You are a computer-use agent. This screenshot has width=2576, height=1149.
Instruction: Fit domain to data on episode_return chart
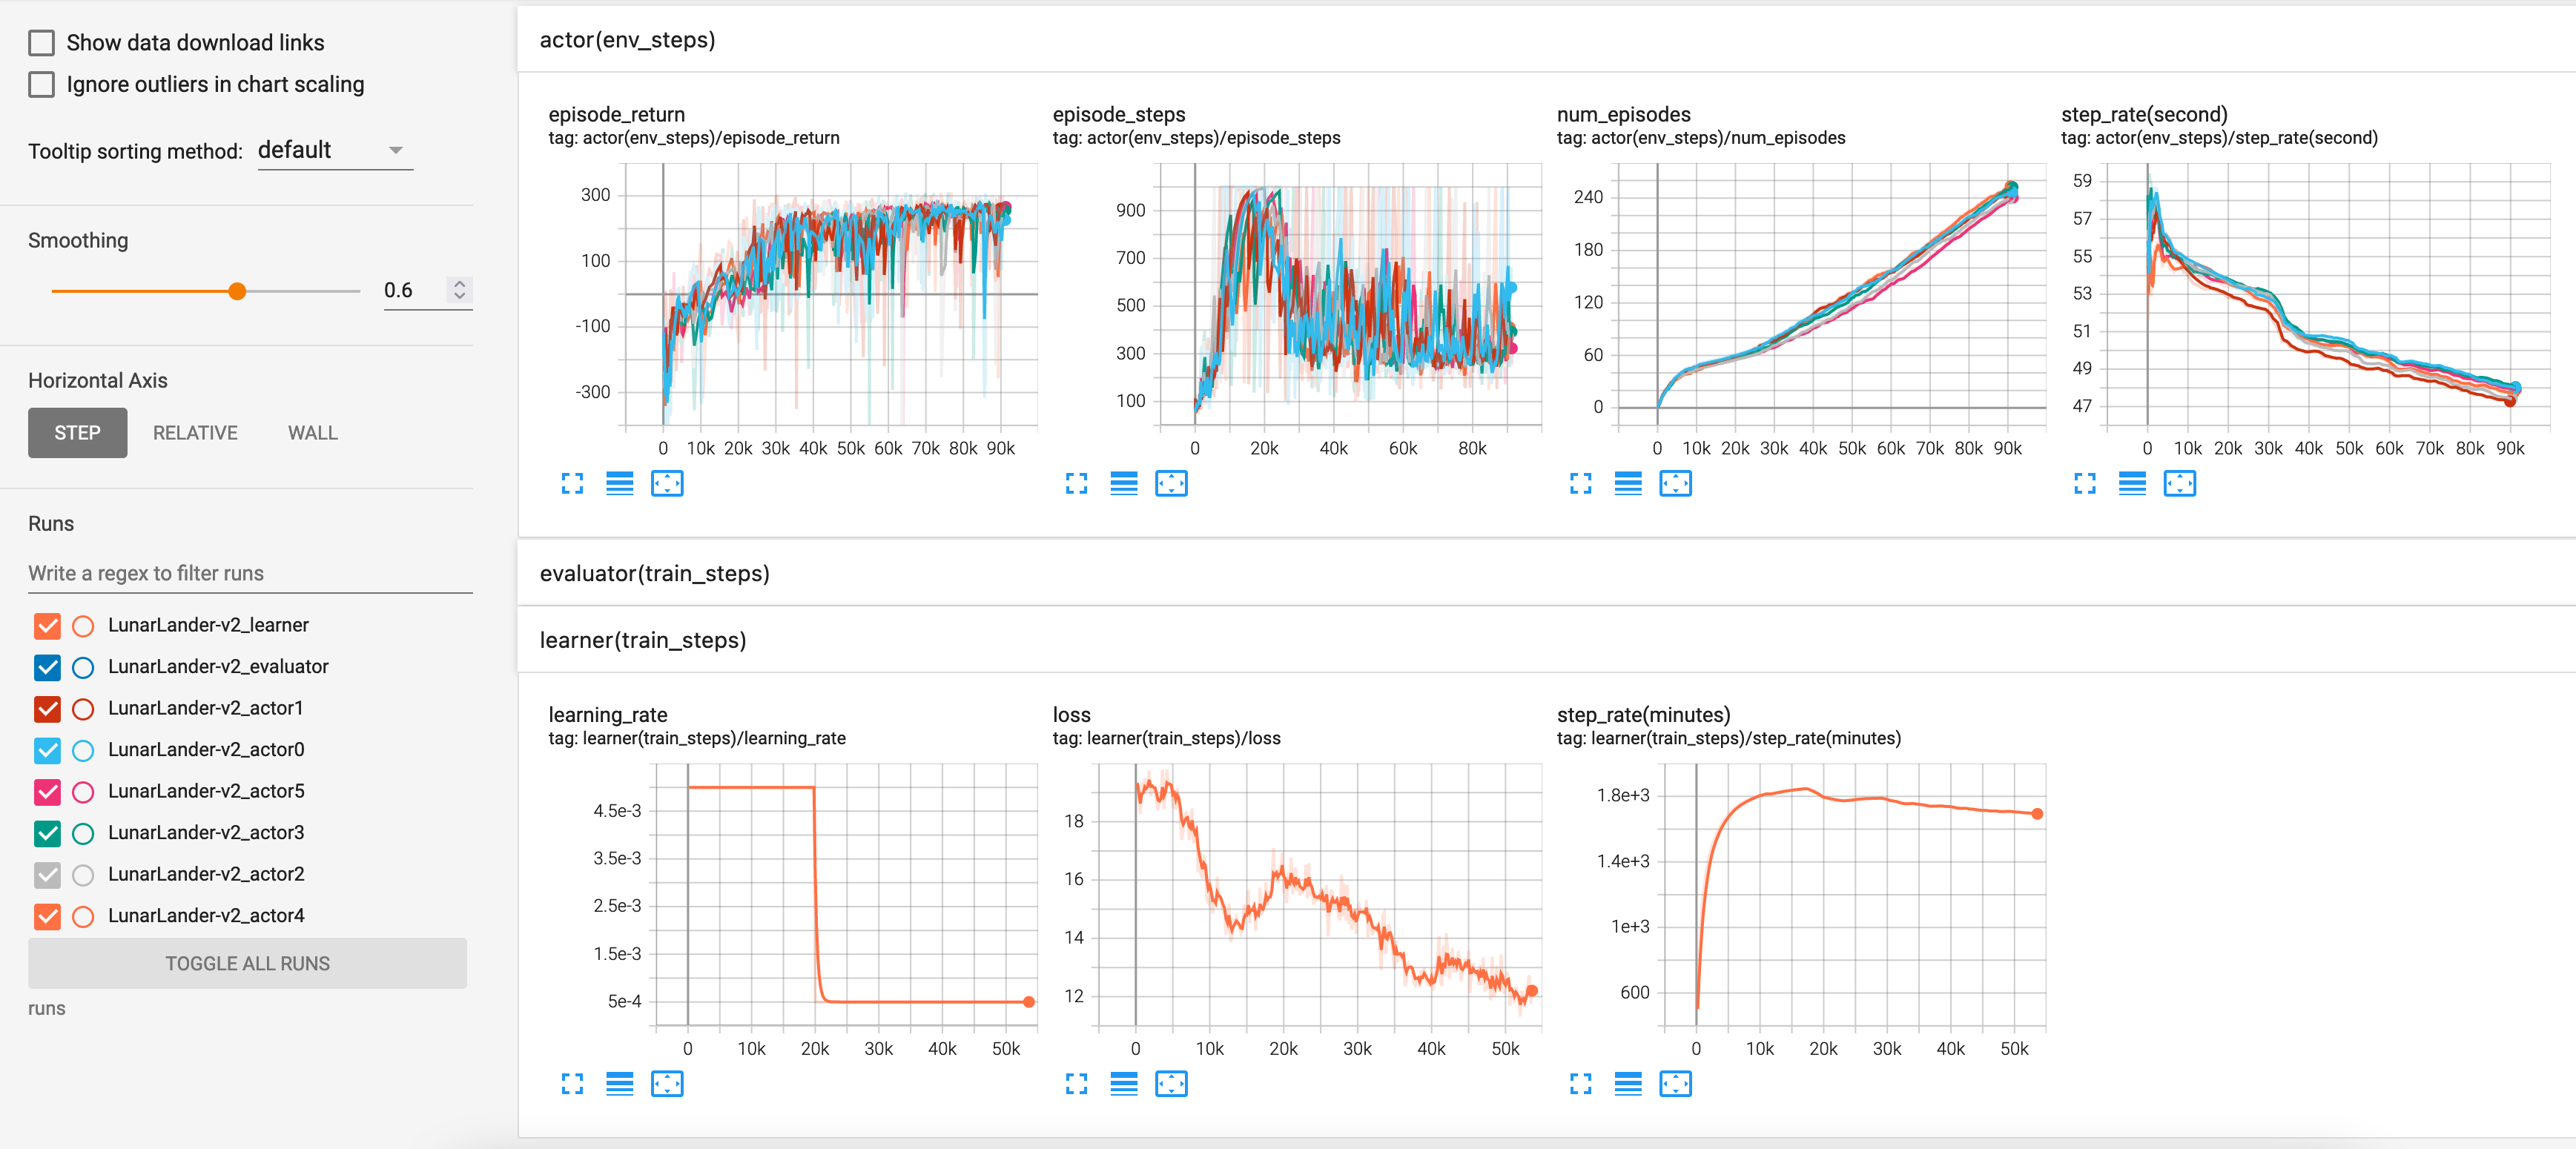[667, 484]
